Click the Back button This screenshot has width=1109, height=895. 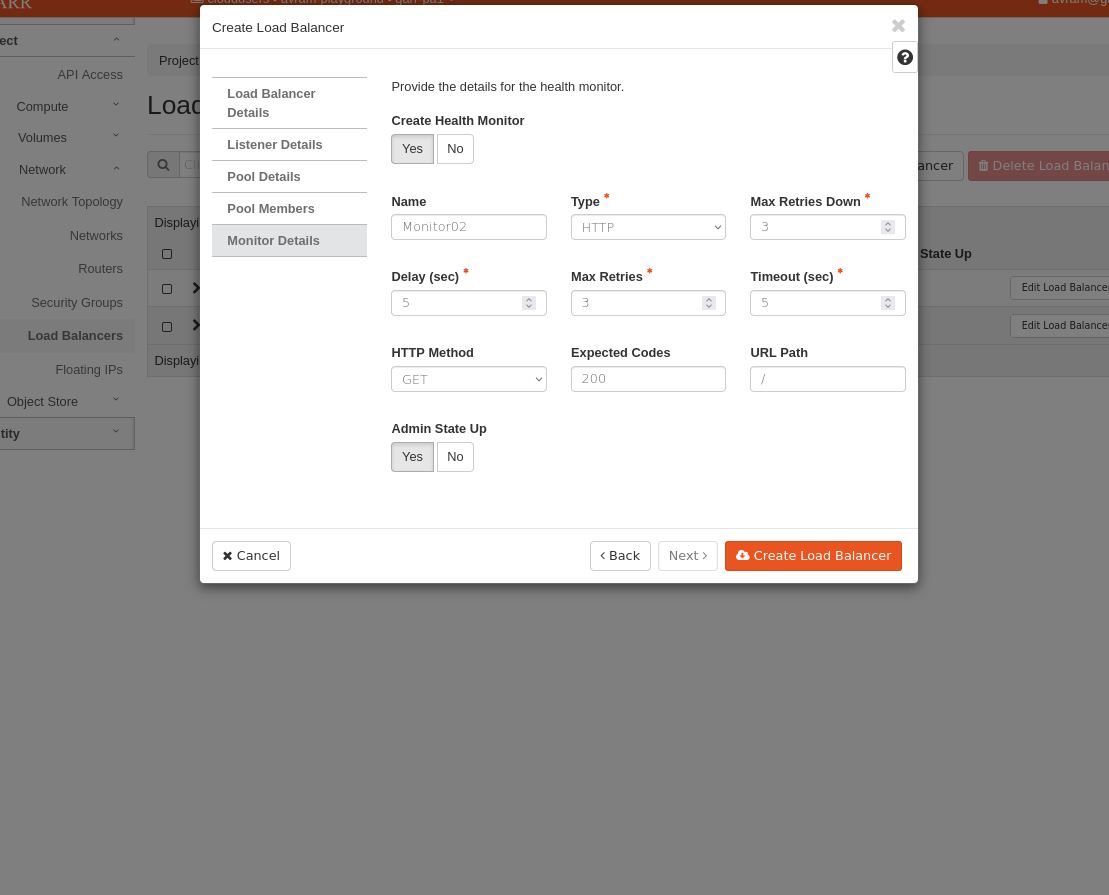tap(620, 556)
